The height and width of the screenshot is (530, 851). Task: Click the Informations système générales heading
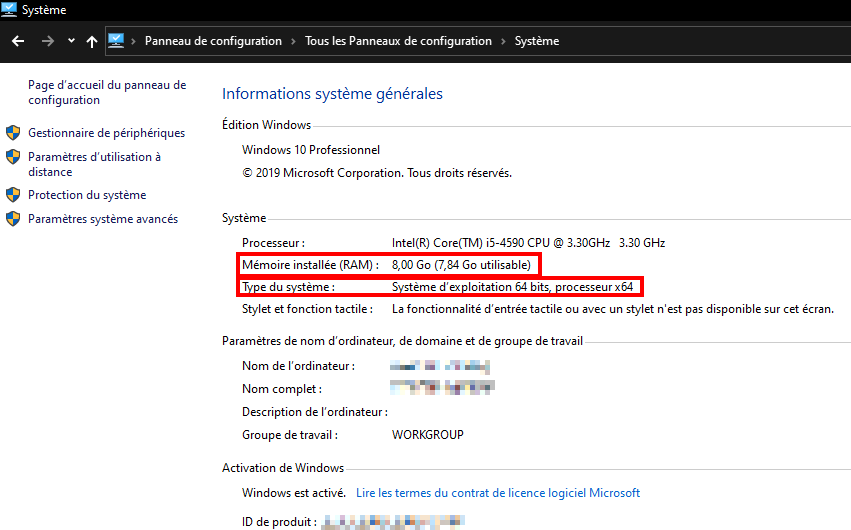pos(332,94)
